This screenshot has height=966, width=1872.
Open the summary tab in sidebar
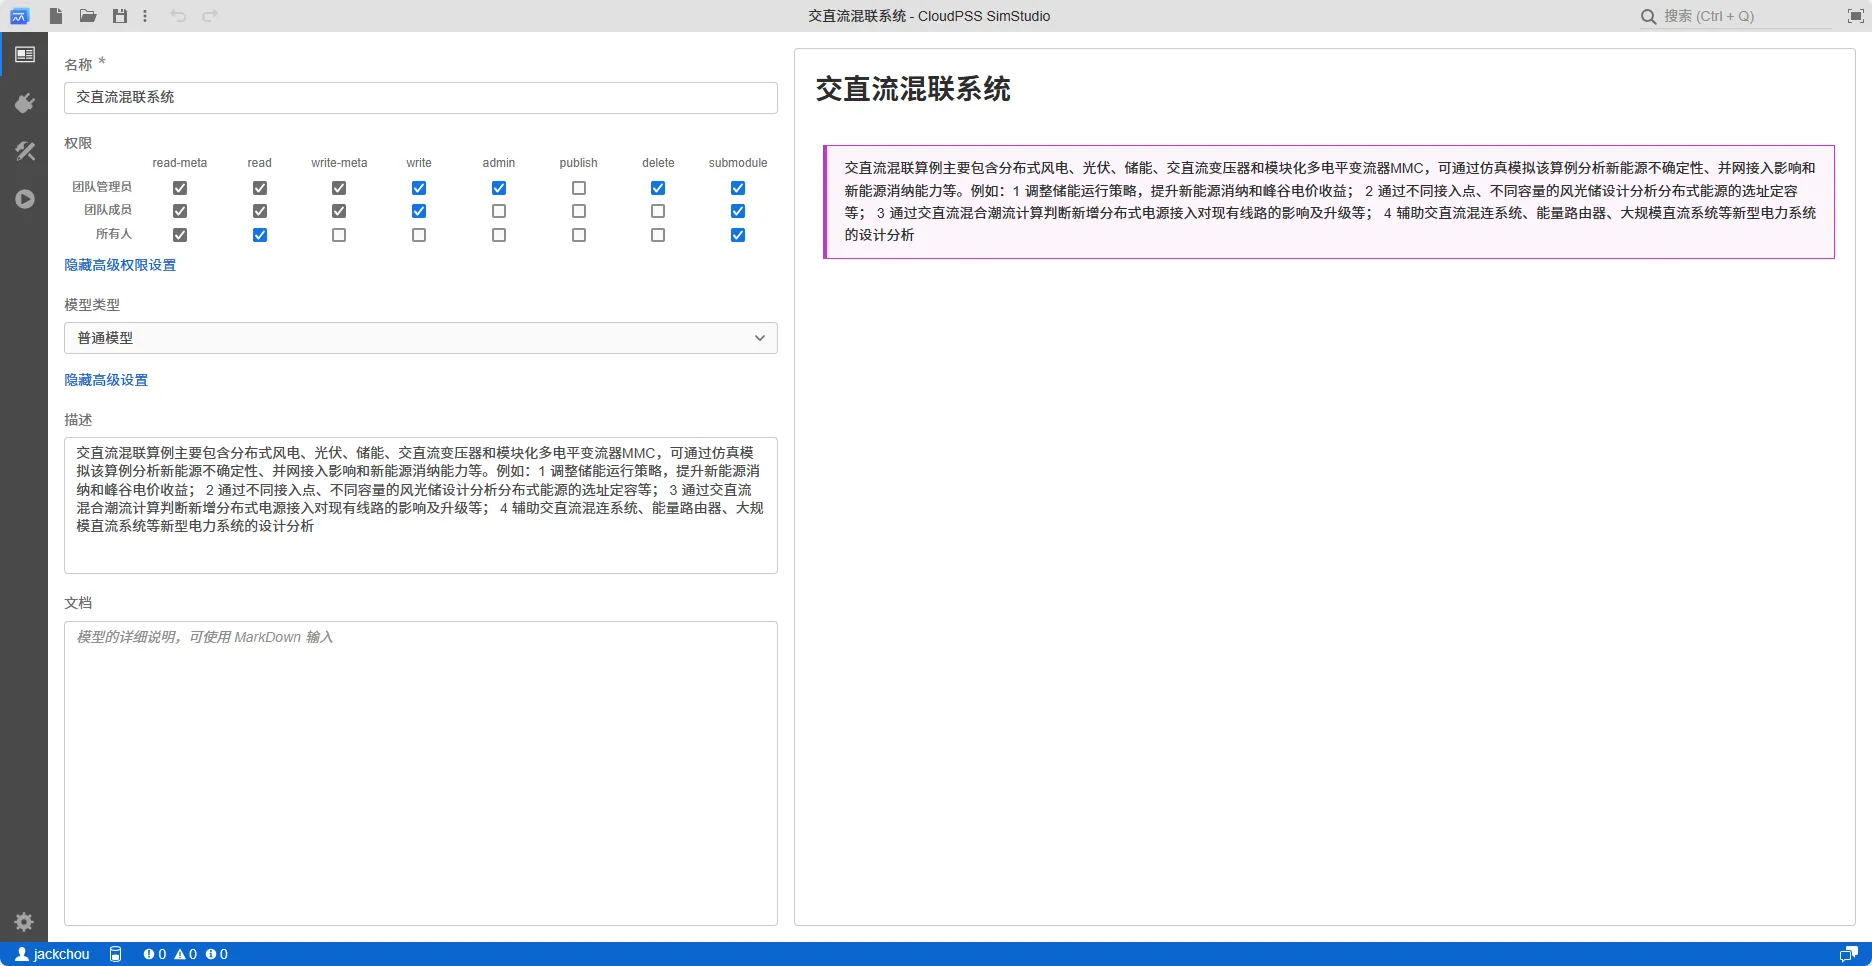click(24, 54)
